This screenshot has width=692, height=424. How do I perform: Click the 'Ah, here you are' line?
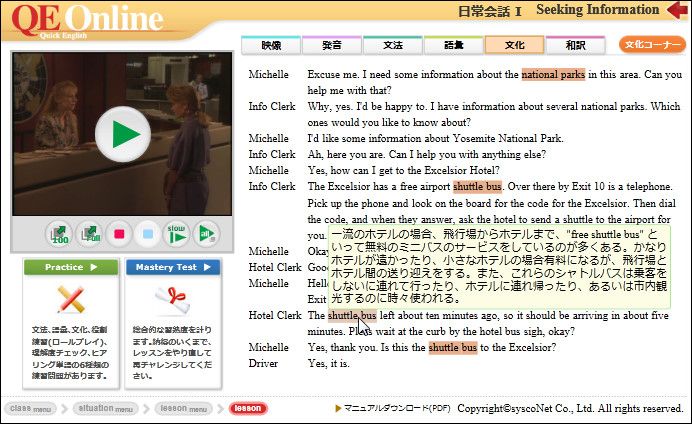(x=427, y=154)
